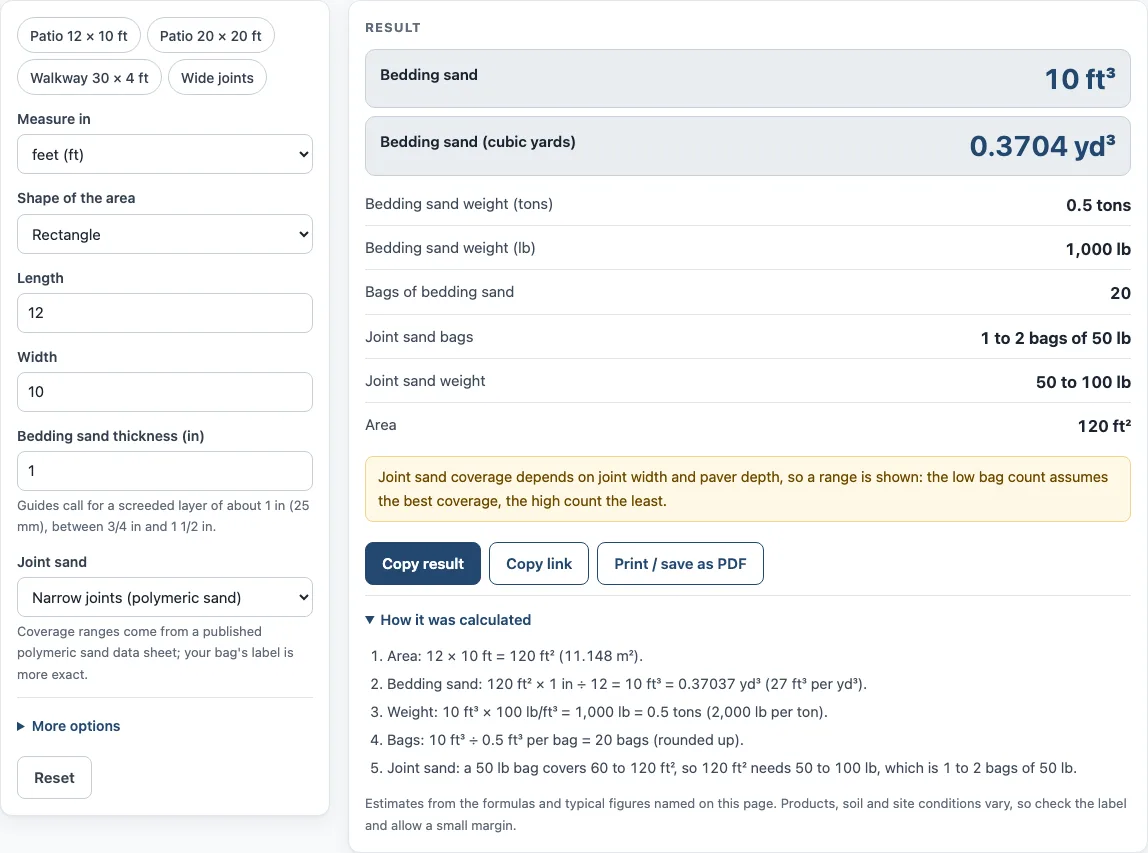
Task: Click the 'Joint sand weight' row label
Action: coord(425,381)
